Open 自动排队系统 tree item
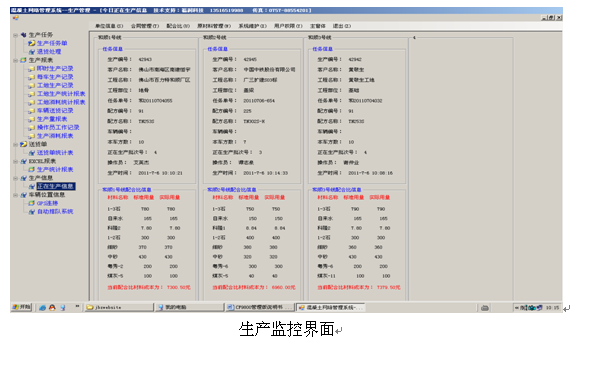 click(x=55, y=212)
